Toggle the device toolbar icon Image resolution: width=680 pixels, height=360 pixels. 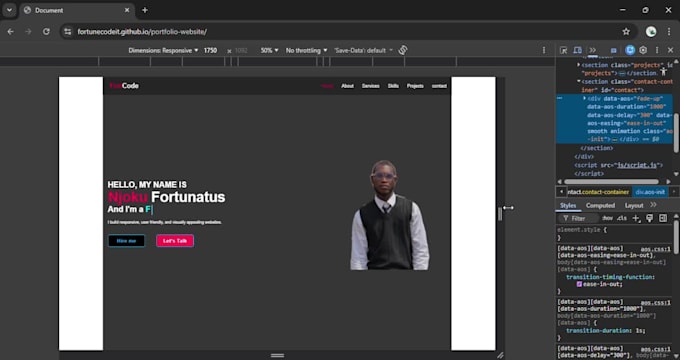577,50
